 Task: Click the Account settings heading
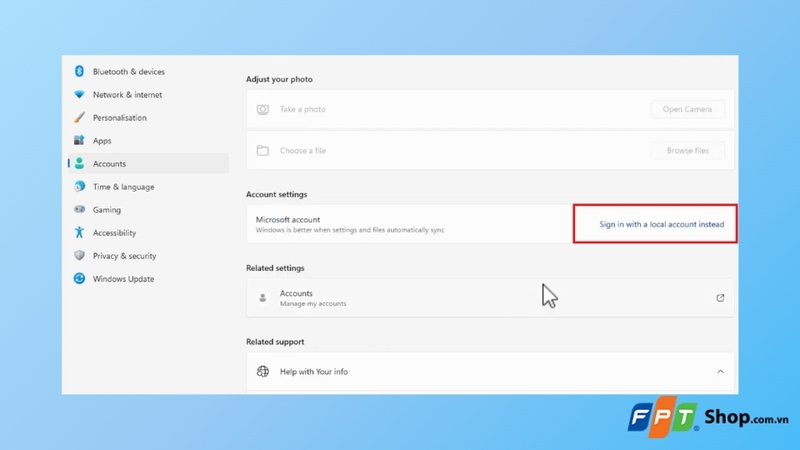tap(277, 194)
